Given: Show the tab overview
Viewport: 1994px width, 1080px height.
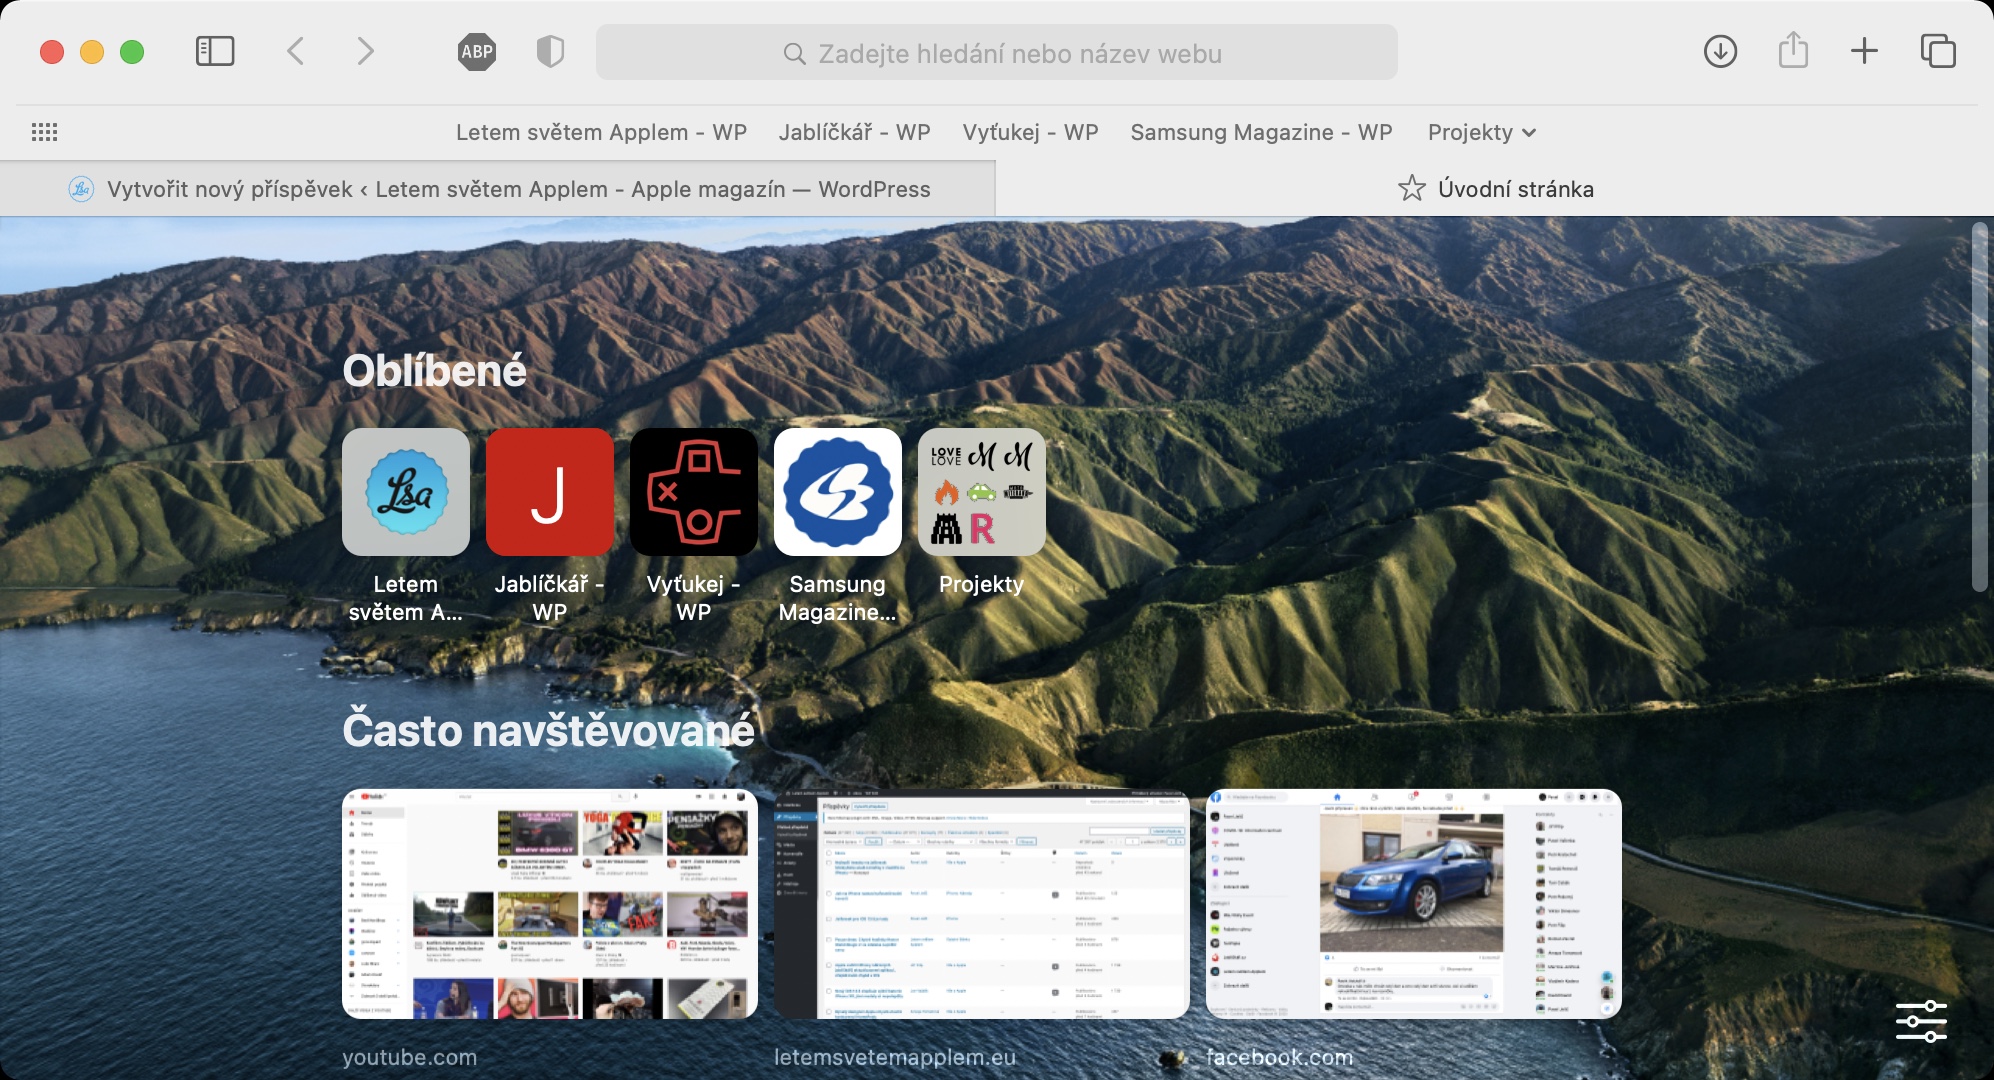Looking at the screenshot, I should pos(1937,52).
